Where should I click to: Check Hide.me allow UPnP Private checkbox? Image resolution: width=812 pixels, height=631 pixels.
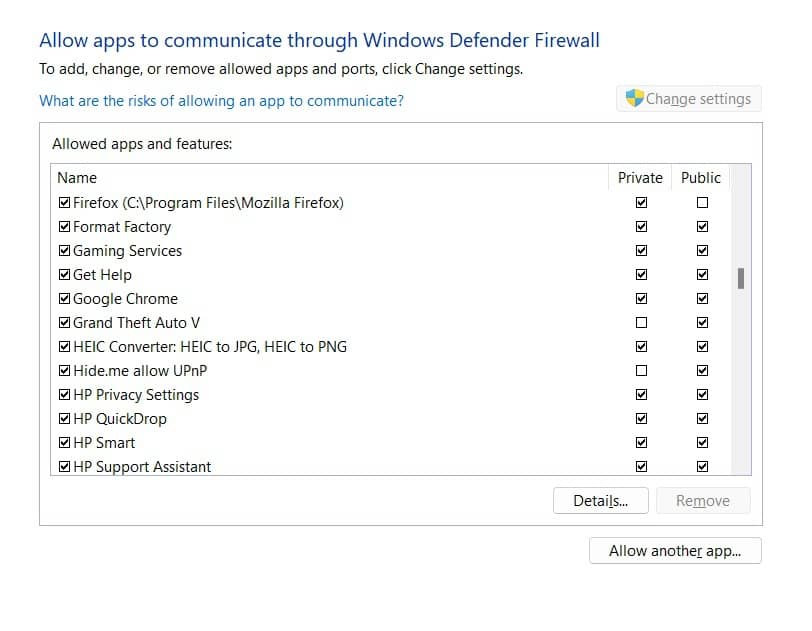pos(640,370)
